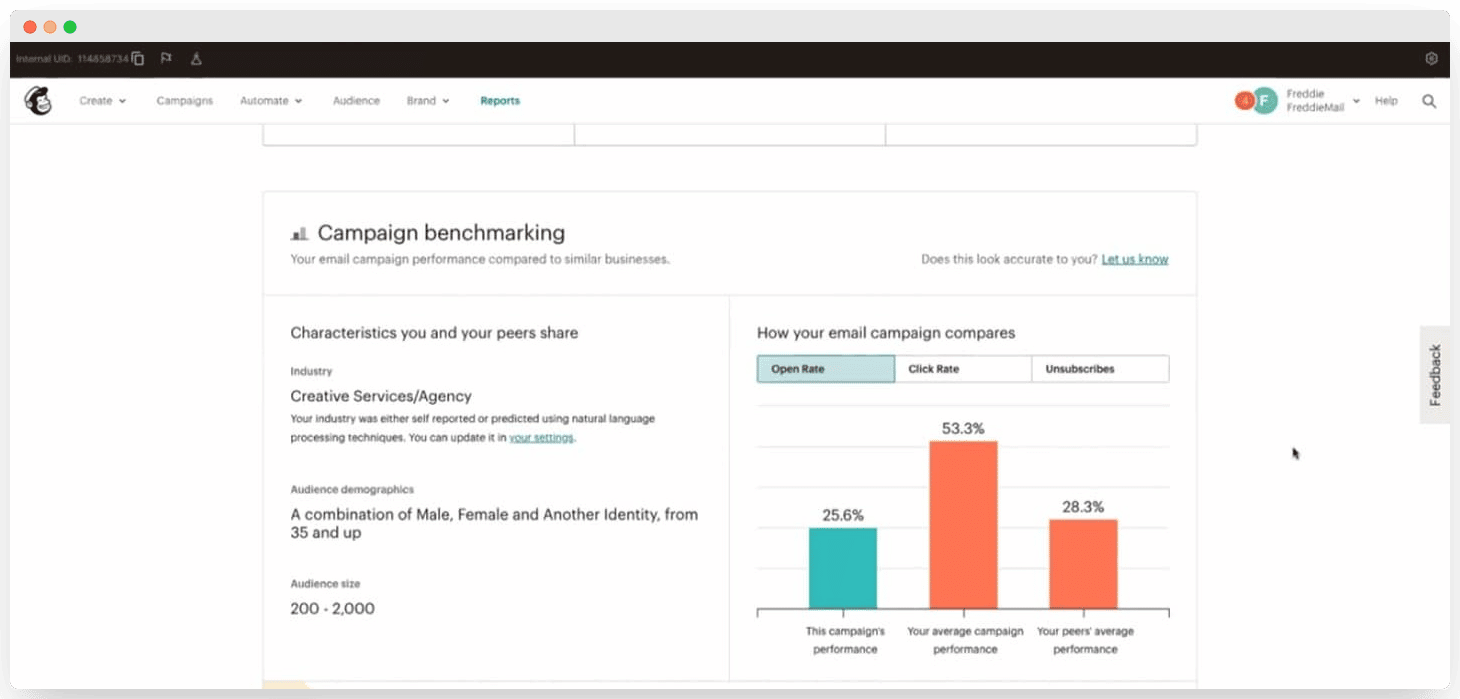This screenshot has height=699, width=1460.
Task: Click the "Campaign benchmarking" heading
Action: point(441,233)
